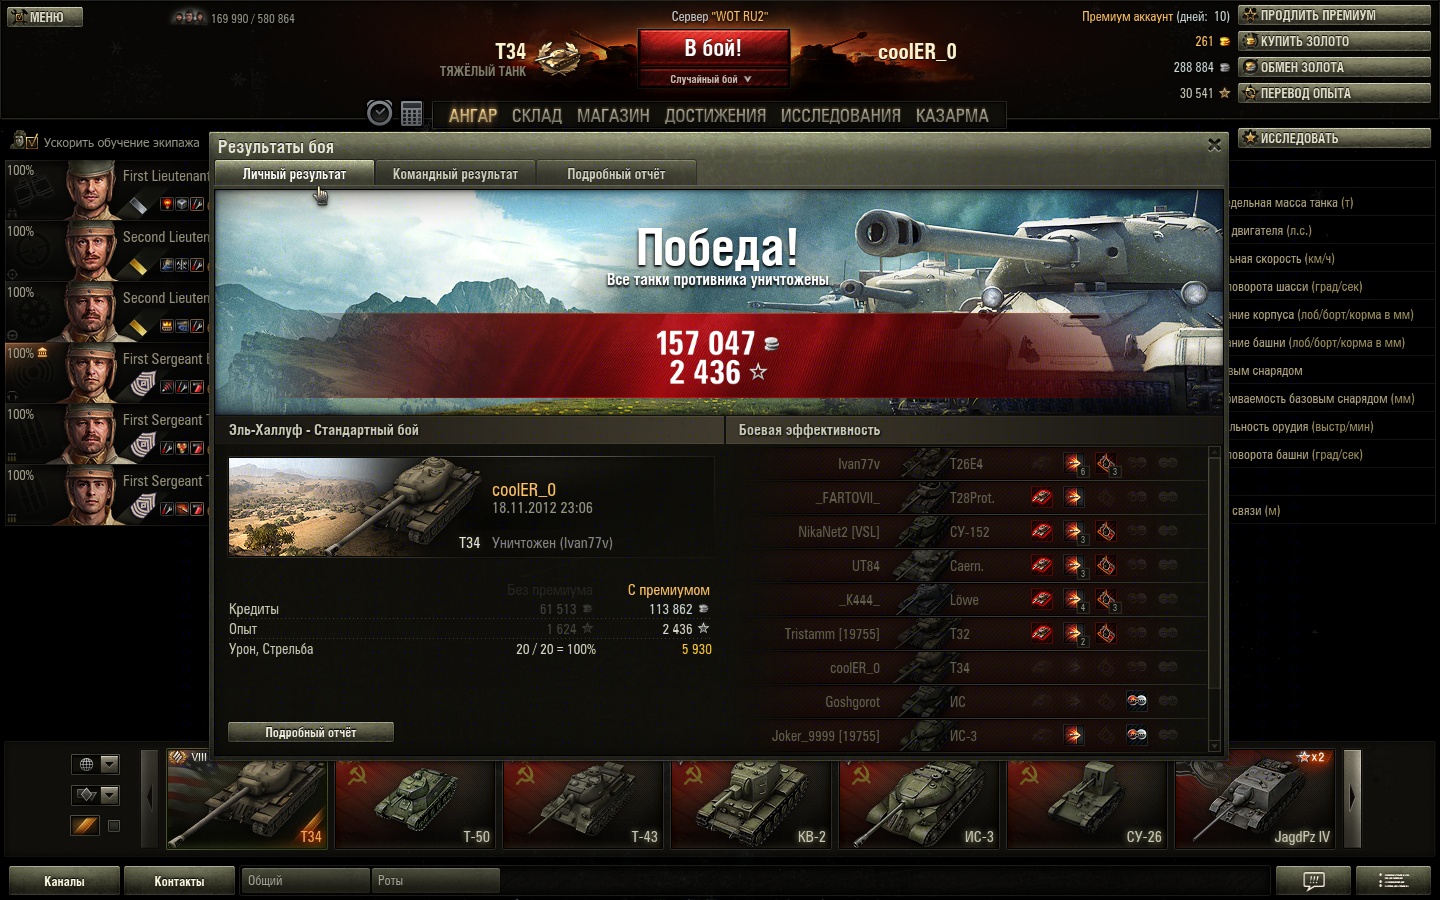Open the Исследования menu item
The image size is (1440, 900).
click(840, 116)
